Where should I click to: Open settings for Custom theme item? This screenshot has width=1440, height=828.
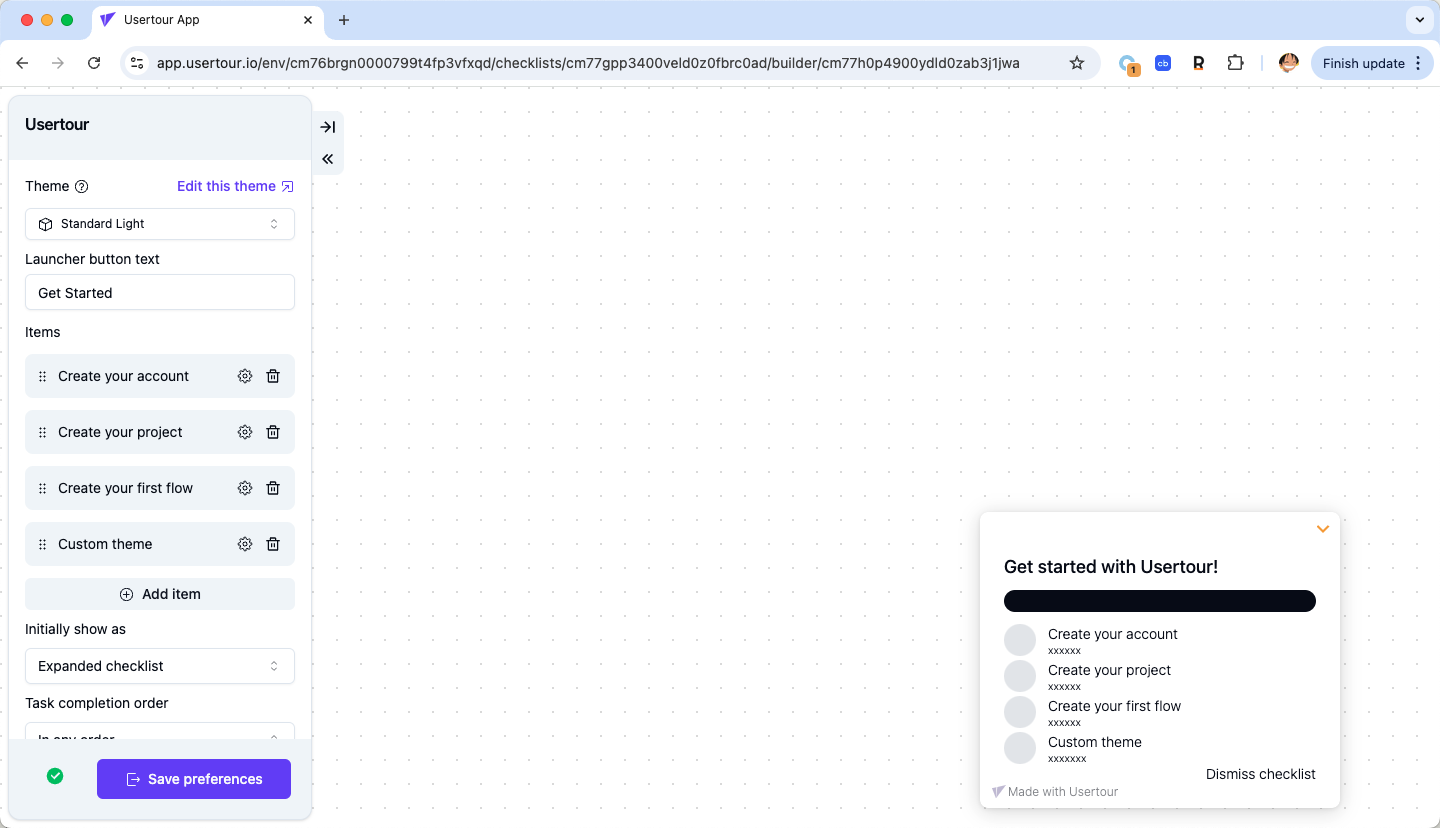[245, 544]
